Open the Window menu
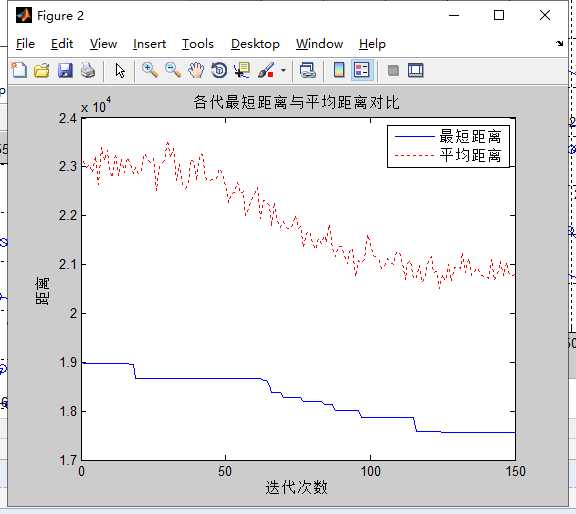The height and width of the screenshot is (514, 576). click(x=319, y=44)
